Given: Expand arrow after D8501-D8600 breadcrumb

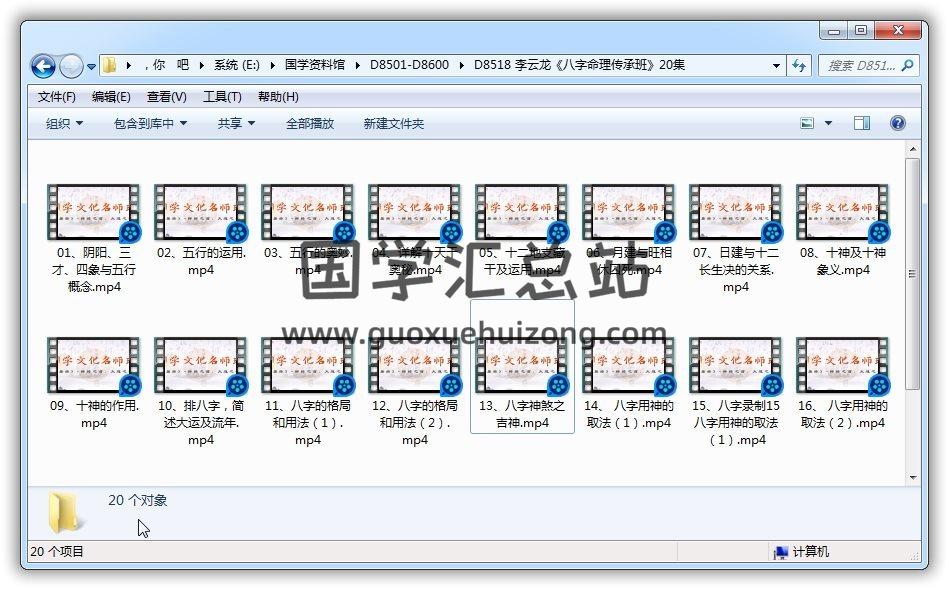Looking at the screenshot, I should [x=461, y=65].
